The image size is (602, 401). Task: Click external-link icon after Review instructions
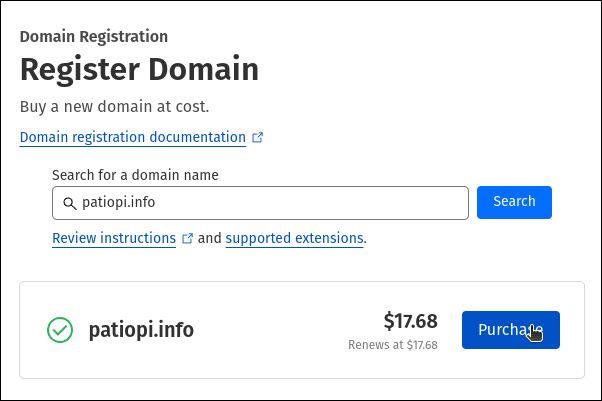(x=187, y=239)
